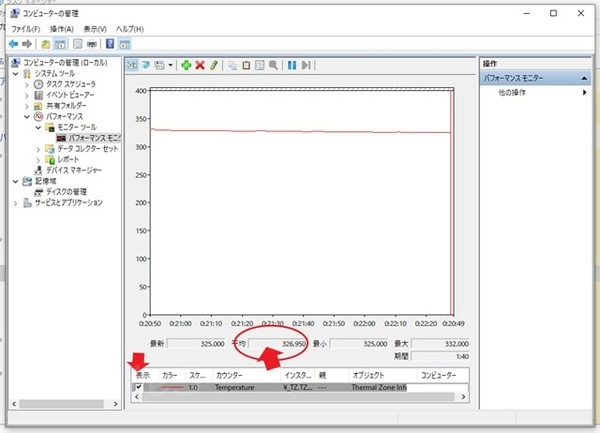Expand the 共有フォルダー node

tap(27, 106)
